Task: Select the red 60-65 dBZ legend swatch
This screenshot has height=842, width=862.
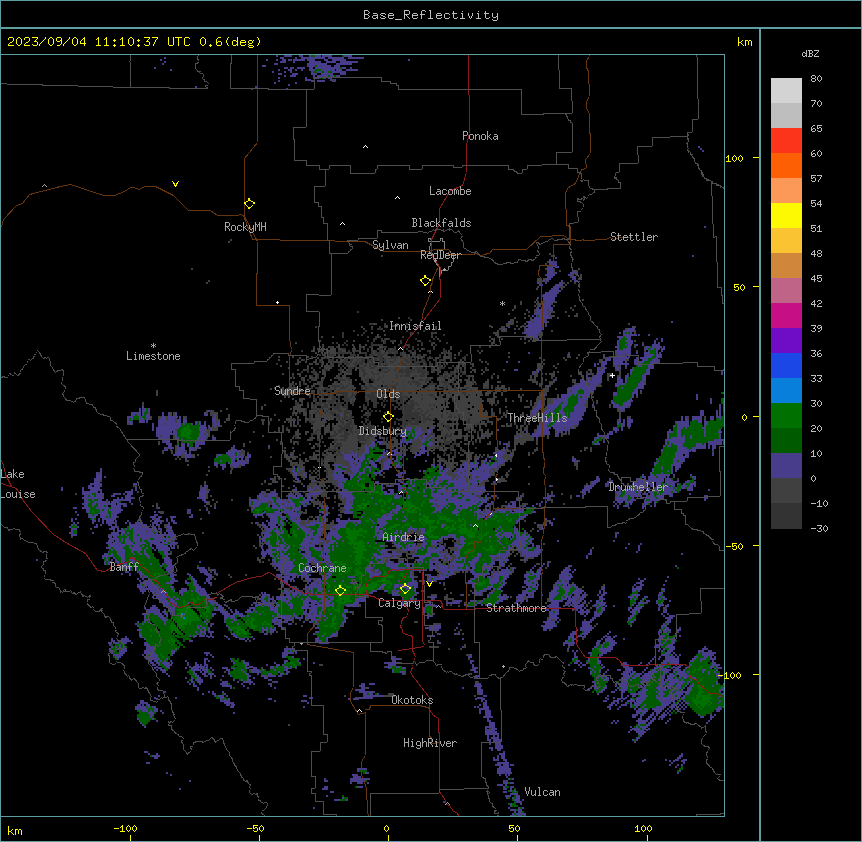Action: (786, 141)
